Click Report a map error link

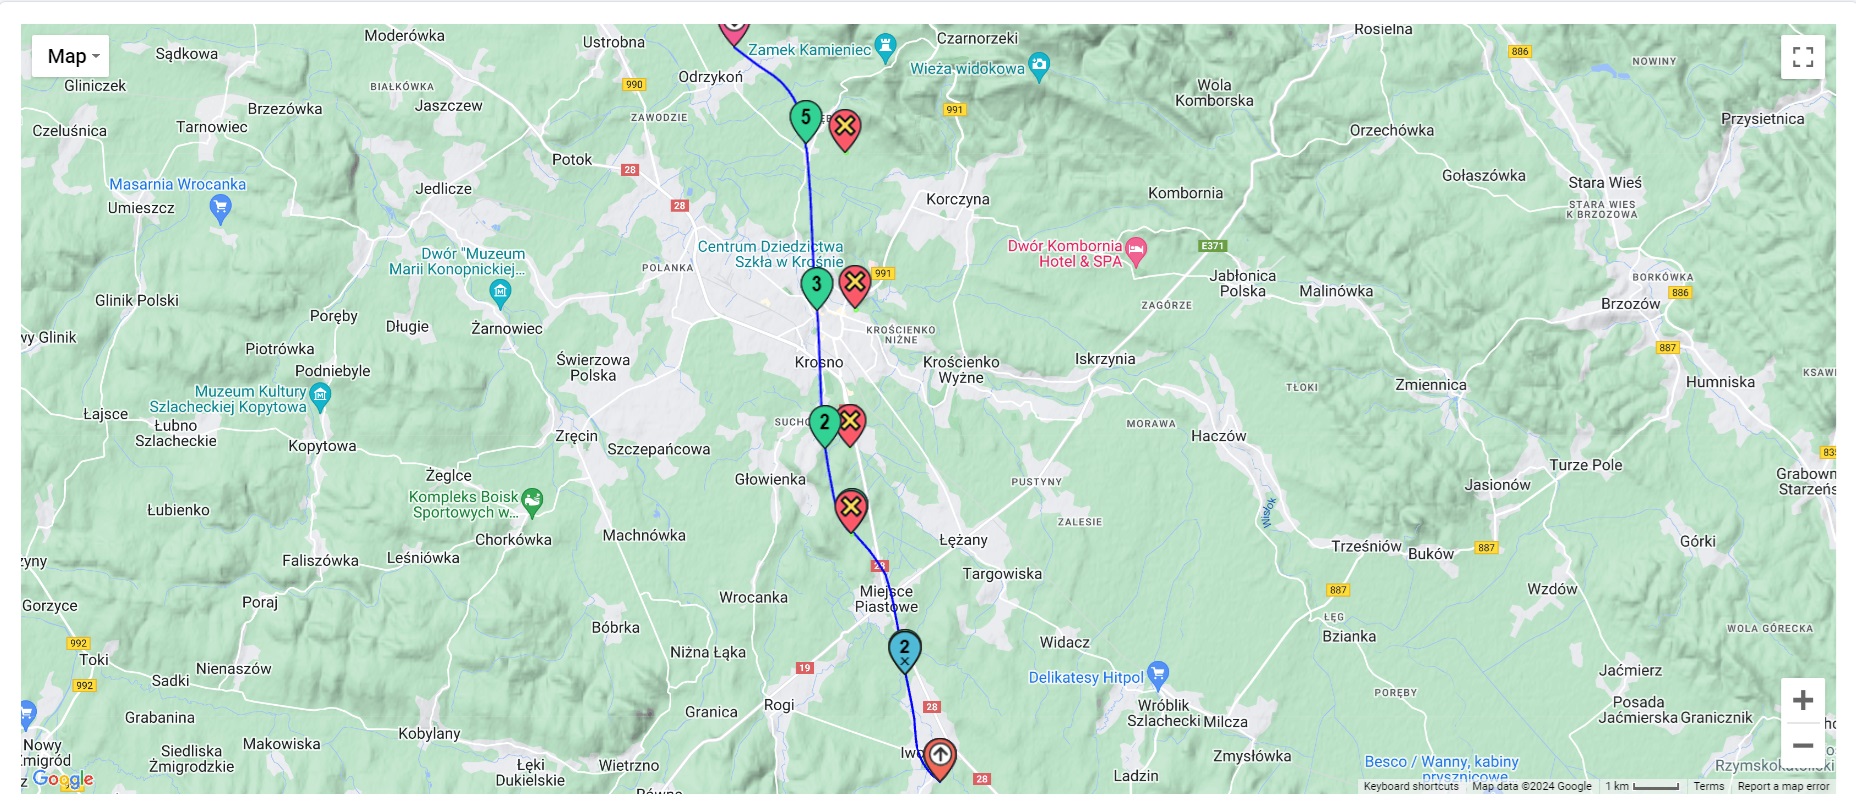pos(1783,786)
